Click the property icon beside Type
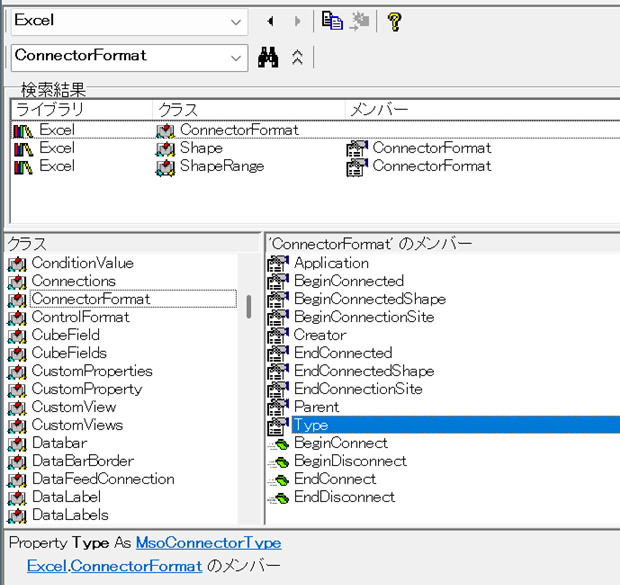The image size is (620, 585). click(278, 426)
